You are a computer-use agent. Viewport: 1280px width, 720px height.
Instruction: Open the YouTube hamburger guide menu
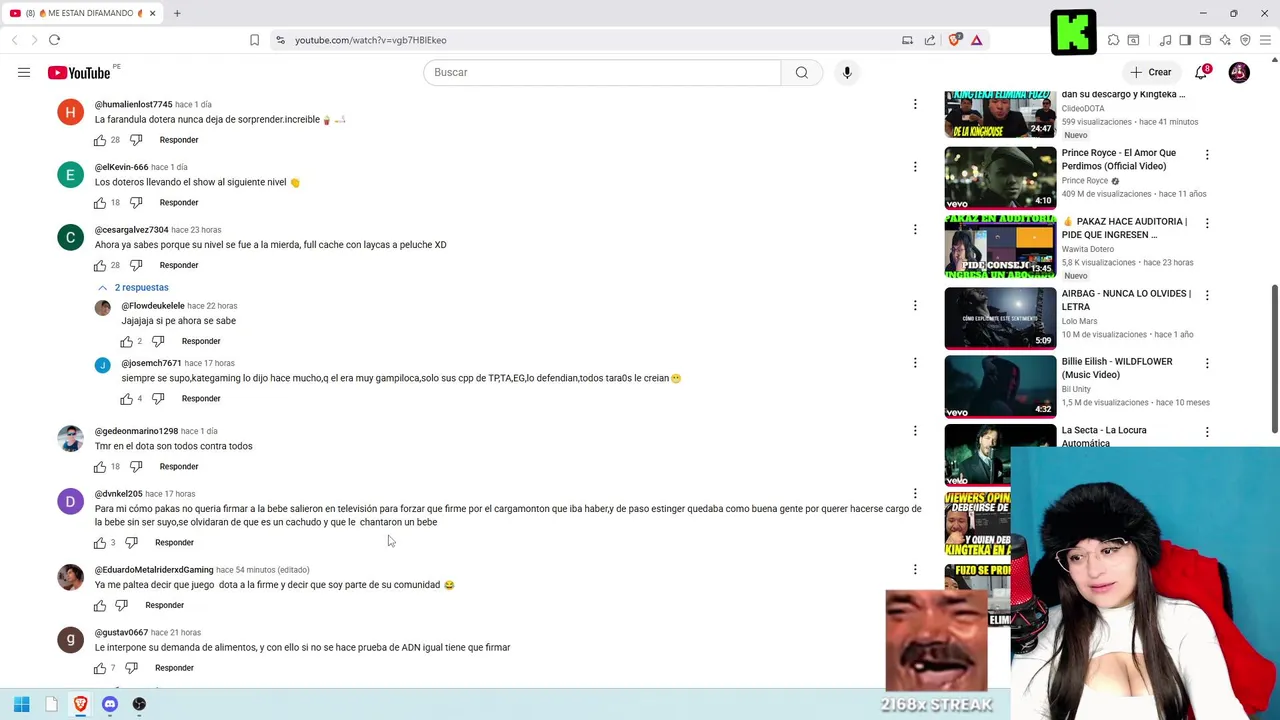coord(24,72)
